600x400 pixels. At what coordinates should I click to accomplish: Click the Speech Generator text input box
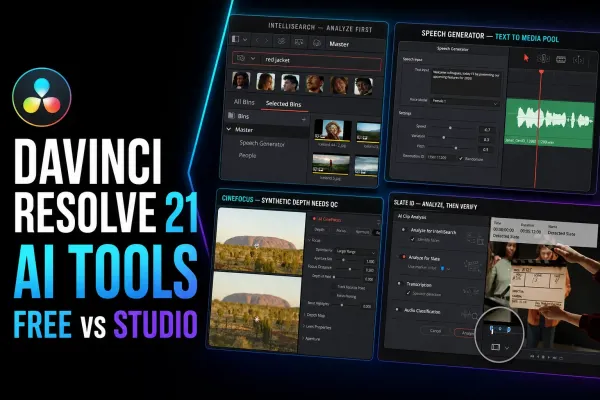[x=466, y=82]
